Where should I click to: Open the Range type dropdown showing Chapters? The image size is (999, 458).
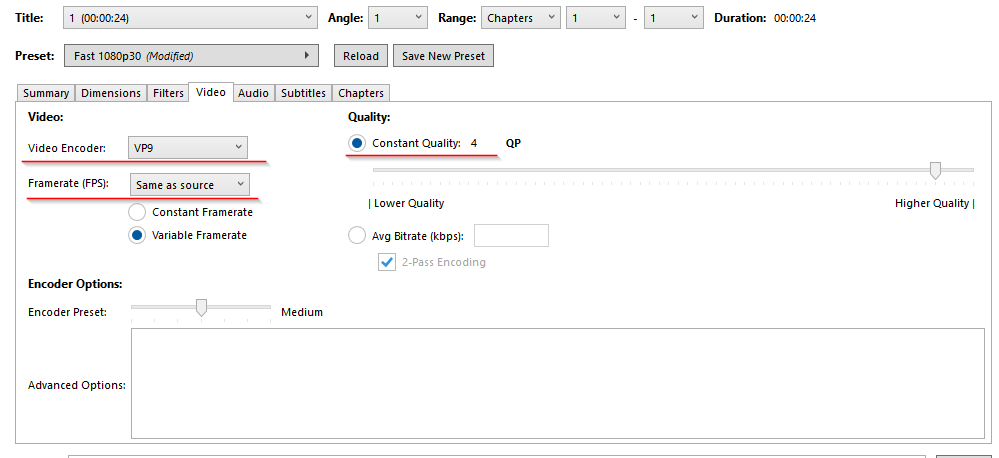[x=521, y=18]
